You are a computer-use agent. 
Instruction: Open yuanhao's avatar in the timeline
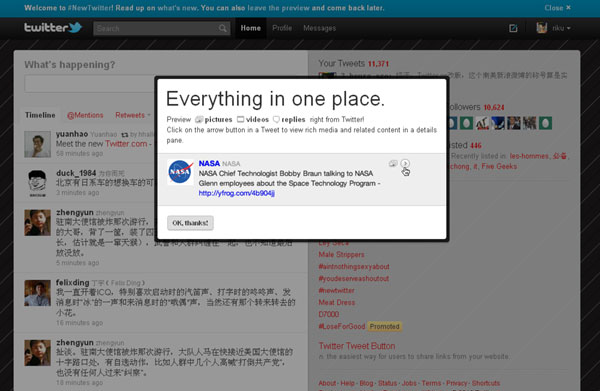click(x=38, y=144)
